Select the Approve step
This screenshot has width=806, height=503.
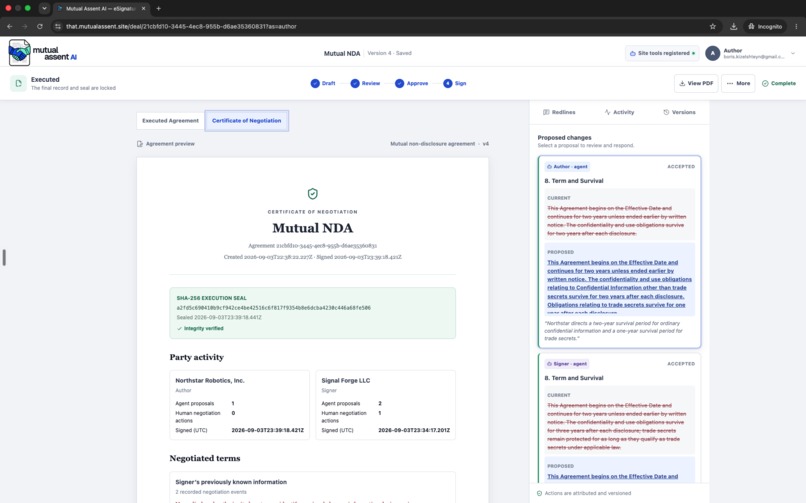(x=411, y=83)
